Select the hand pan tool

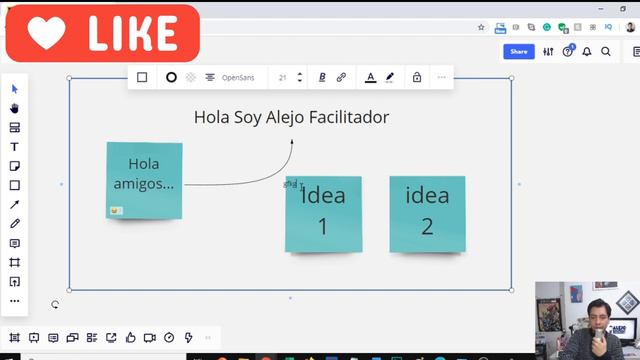(15, 108)
